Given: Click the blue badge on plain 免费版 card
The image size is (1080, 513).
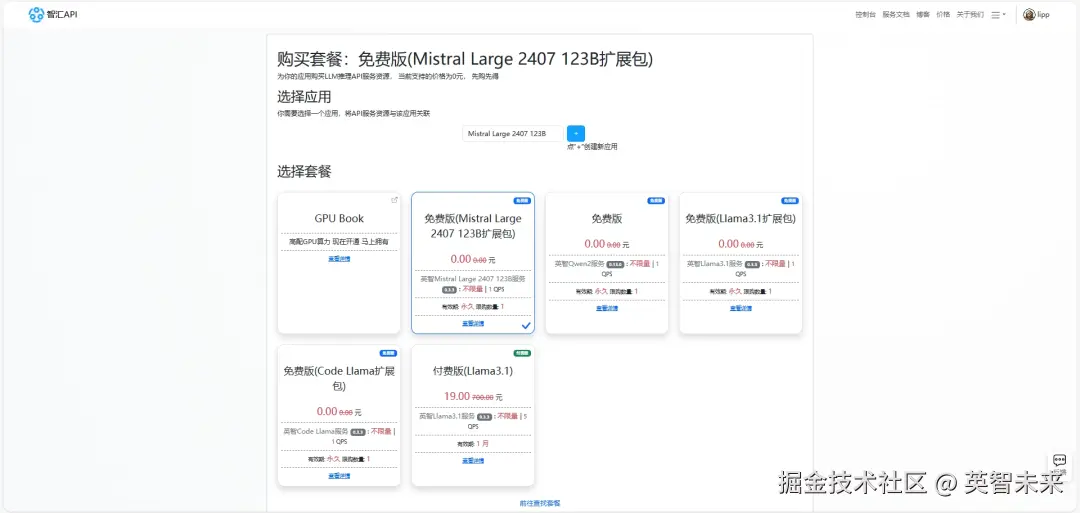Looking at the screenshot, I should (x=656, y=201).
